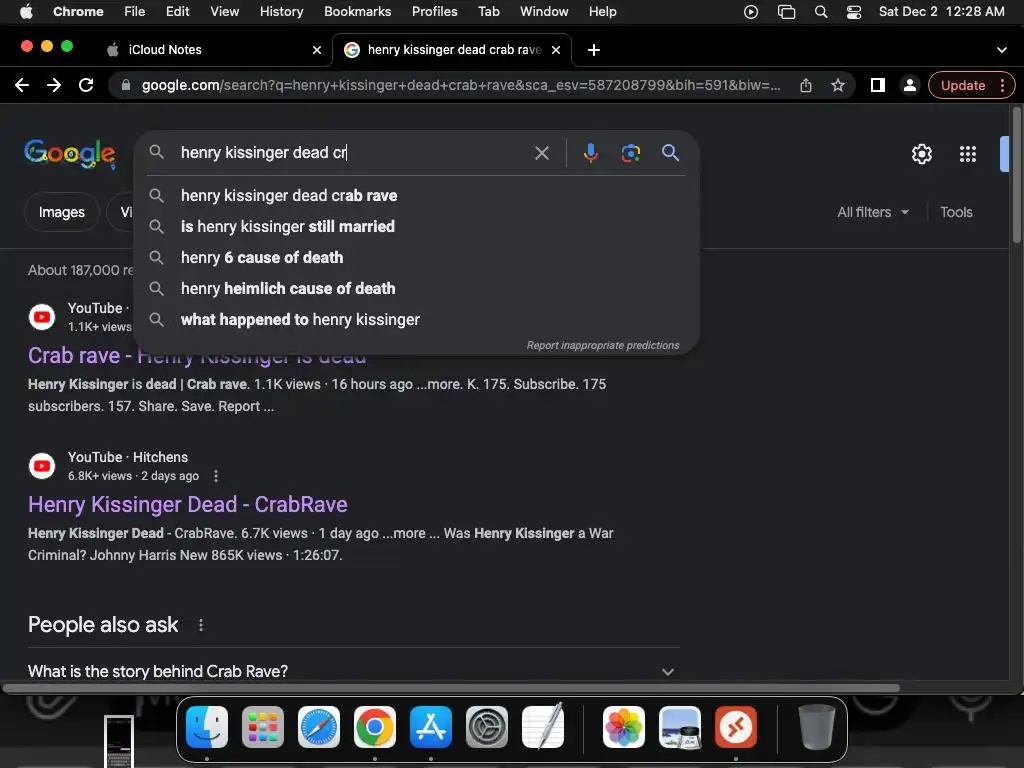Open the Profiles menu
The height and width of the screenshot is (768, 1024).
pyautogui.click(x=434, y=11)
